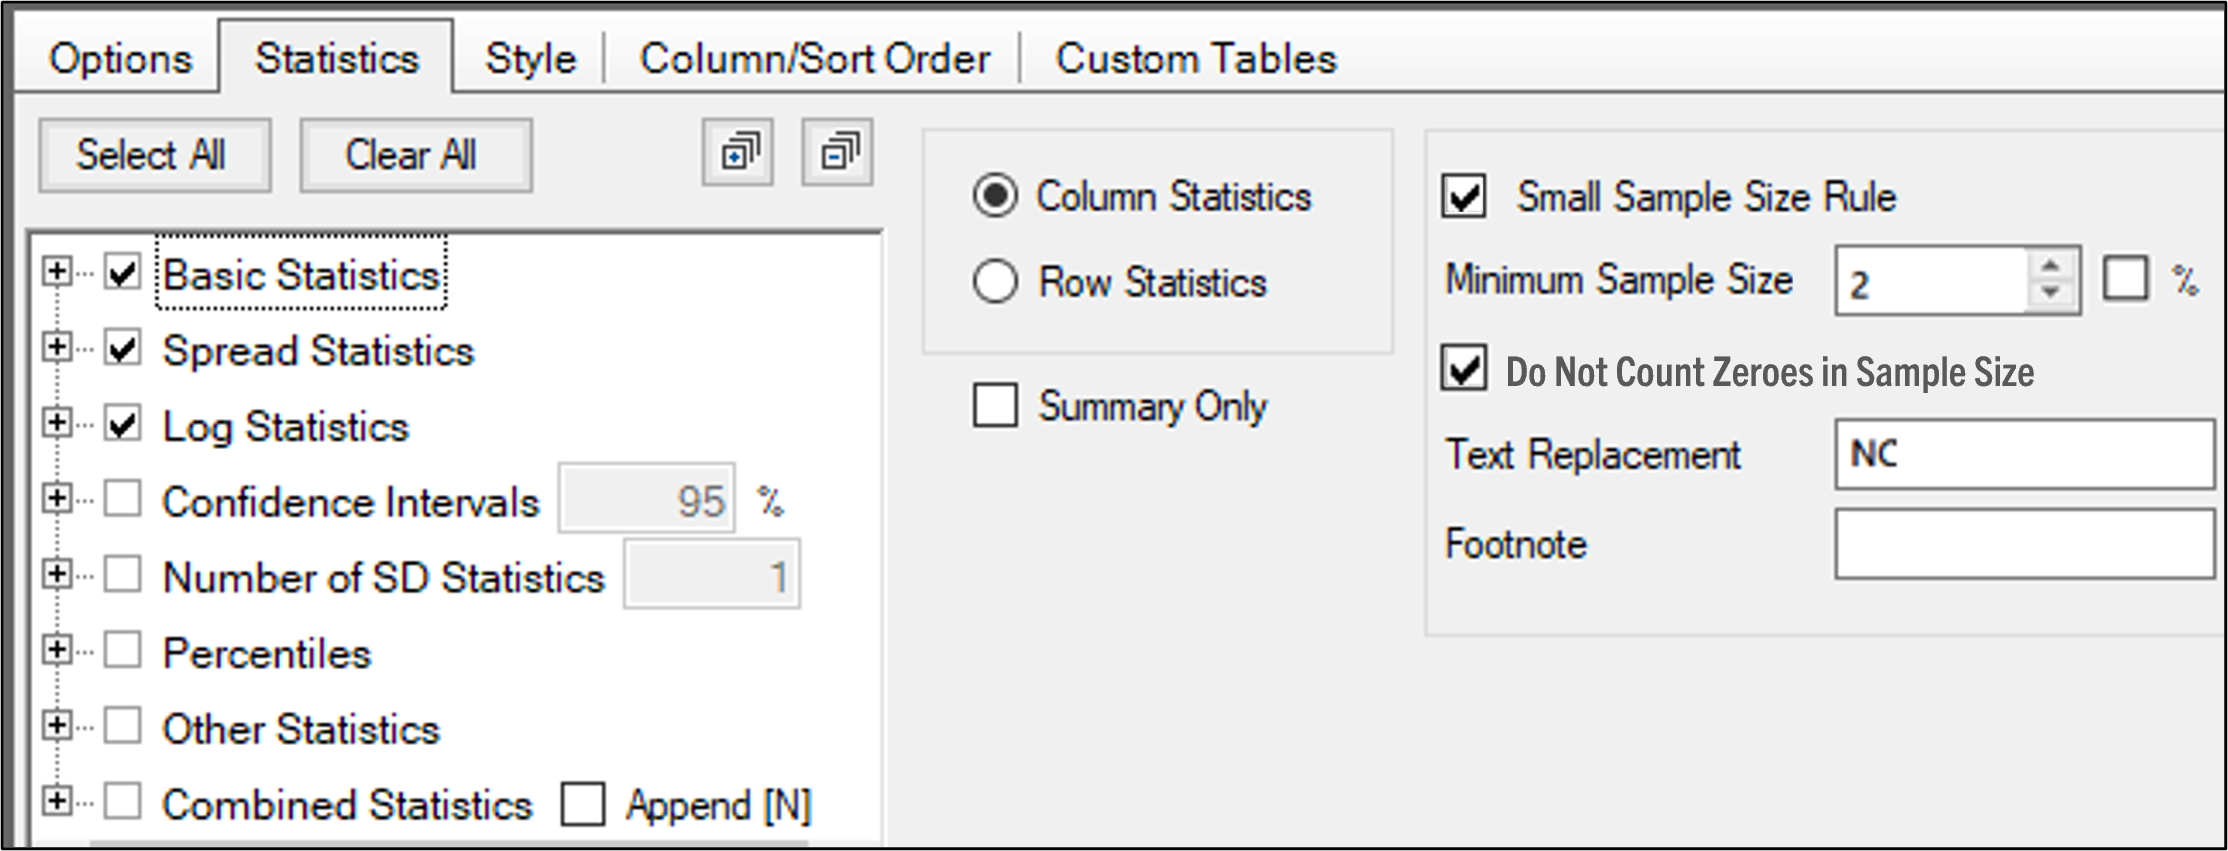The height and width of the screenshot is (851, 2228).
Task: Expand the Basic Statistics tree node
Action: 57,272
